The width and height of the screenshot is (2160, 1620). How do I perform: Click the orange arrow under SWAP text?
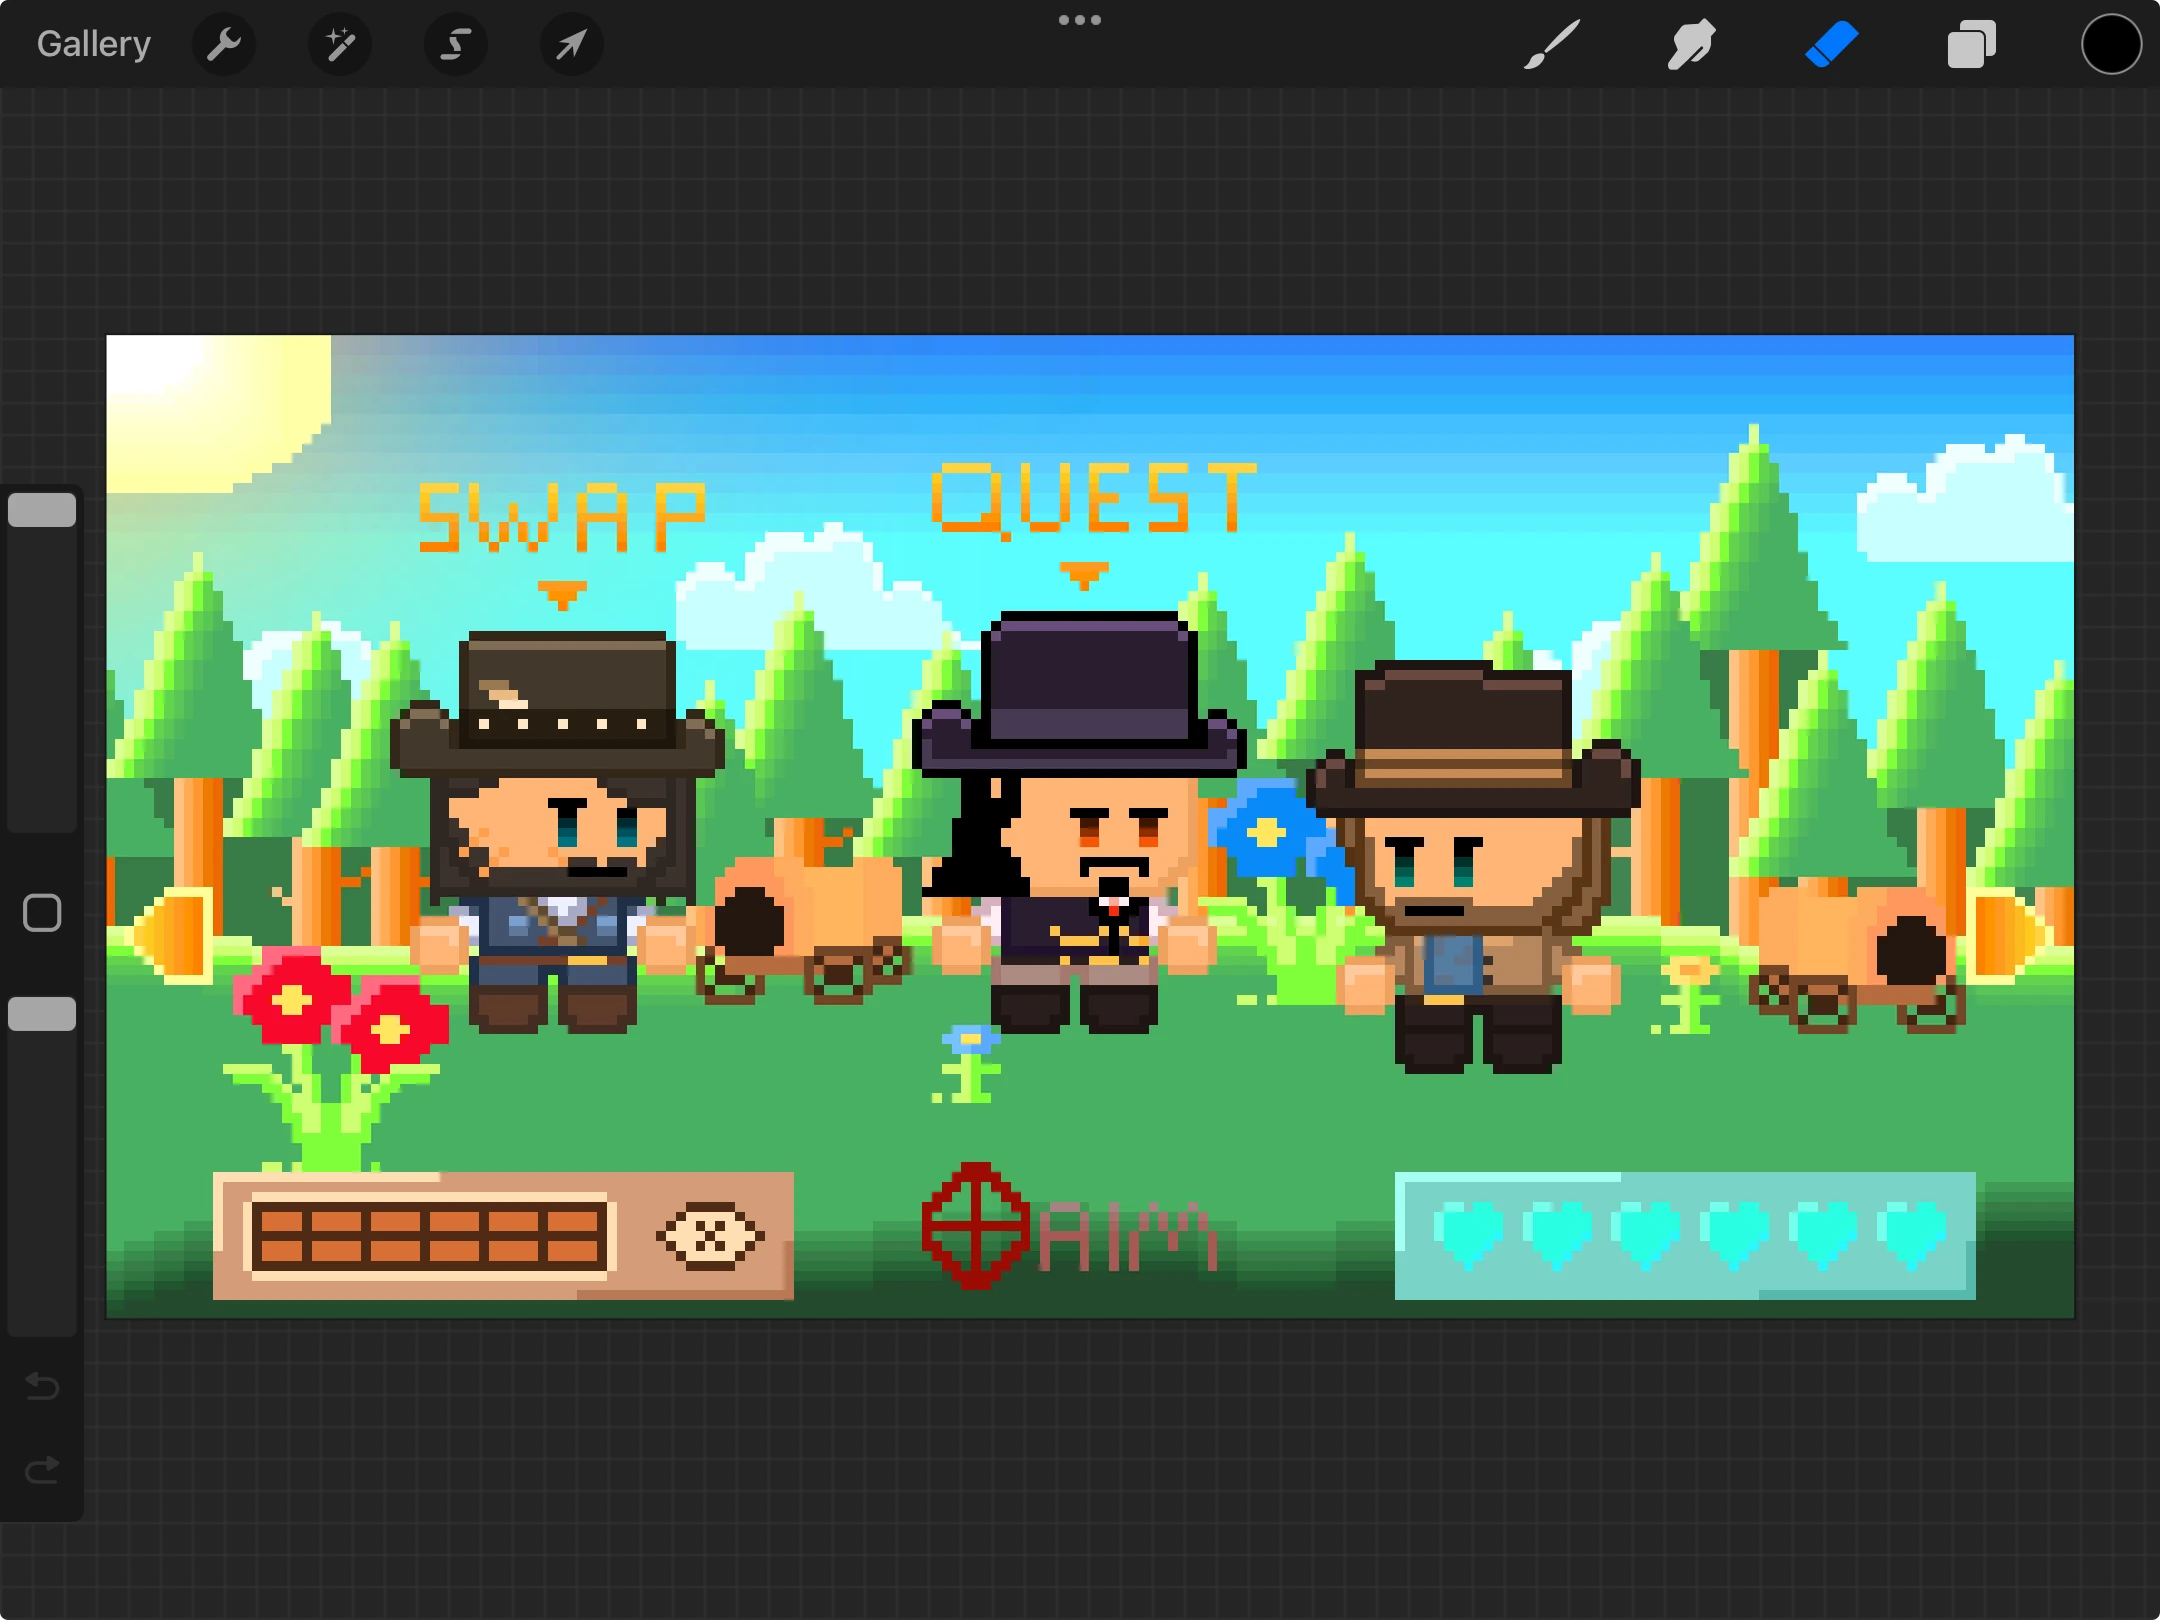point(562,593)
